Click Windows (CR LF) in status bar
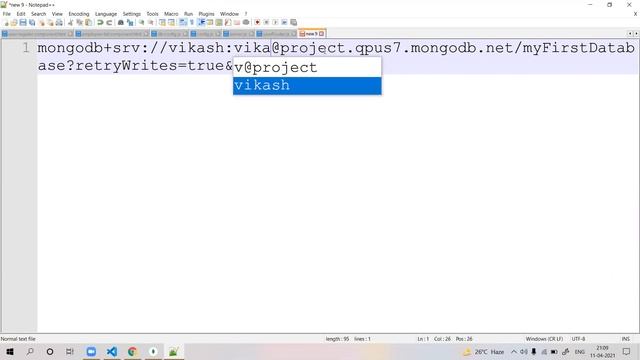Screen dimensions: 640x360 pos(544,339)
